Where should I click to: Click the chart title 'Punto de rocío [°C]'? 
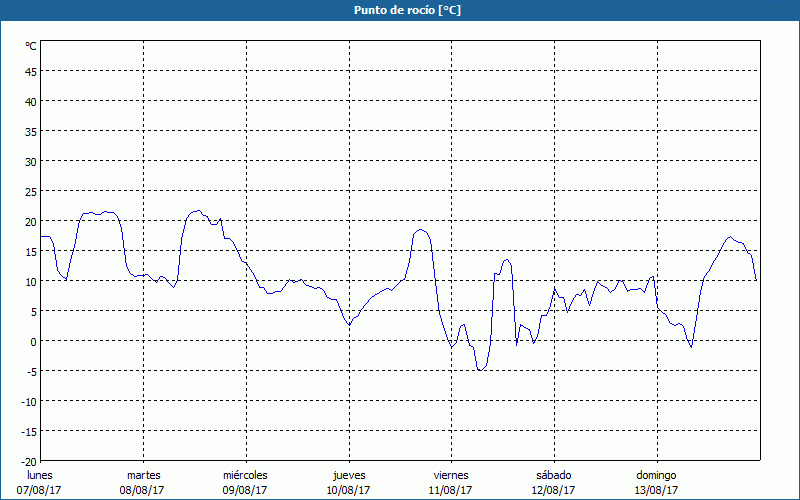tap(400, 10)
